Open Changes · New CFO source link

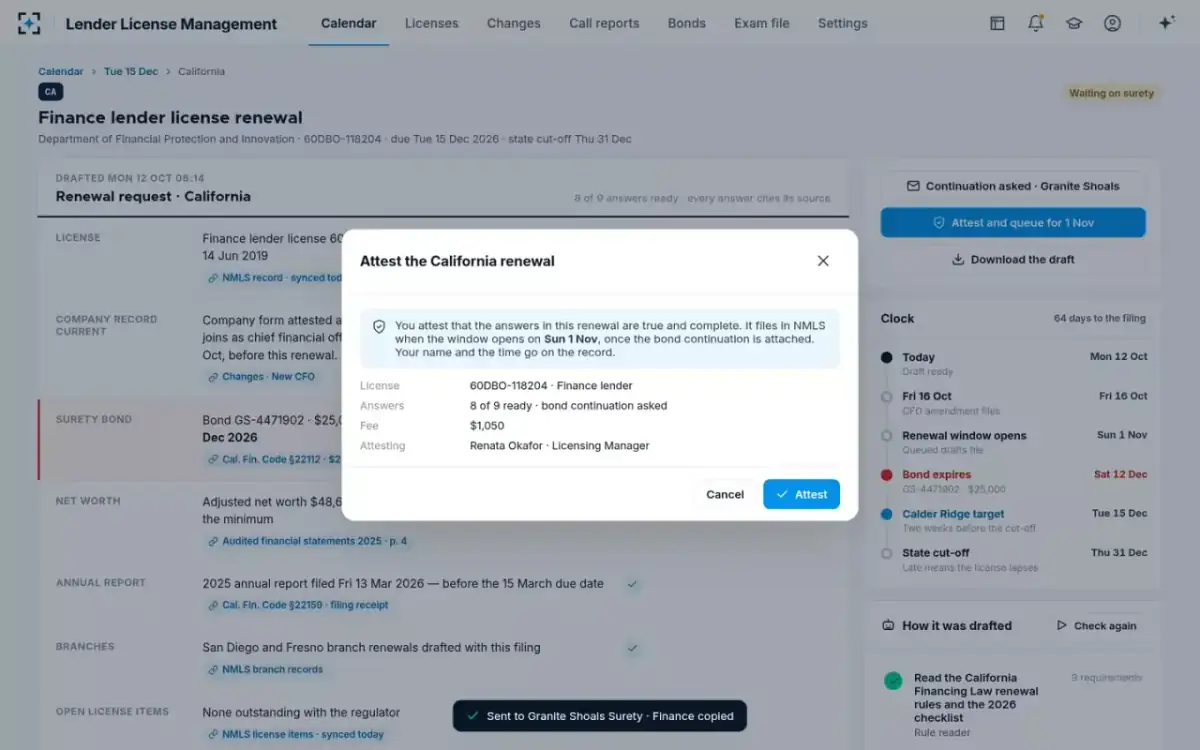pos(262,377)
